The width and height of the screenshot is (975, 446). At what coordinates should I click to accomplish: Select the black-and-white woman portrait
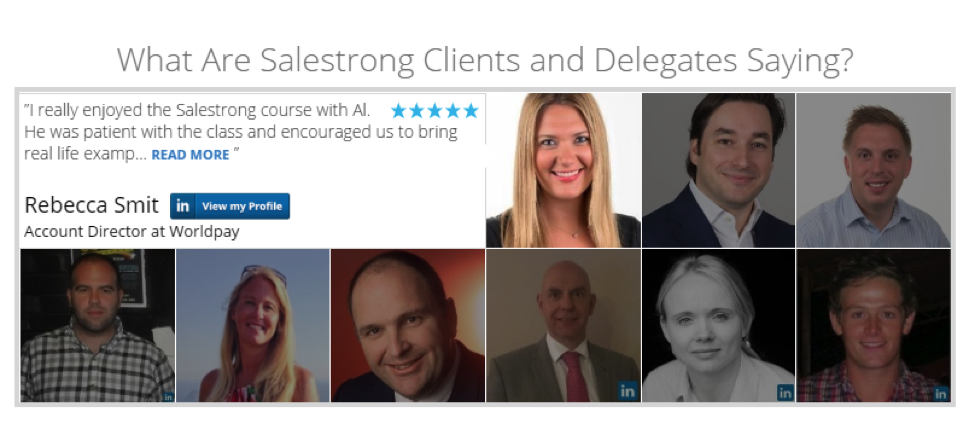pyautogui.click(x=718, y=325)
